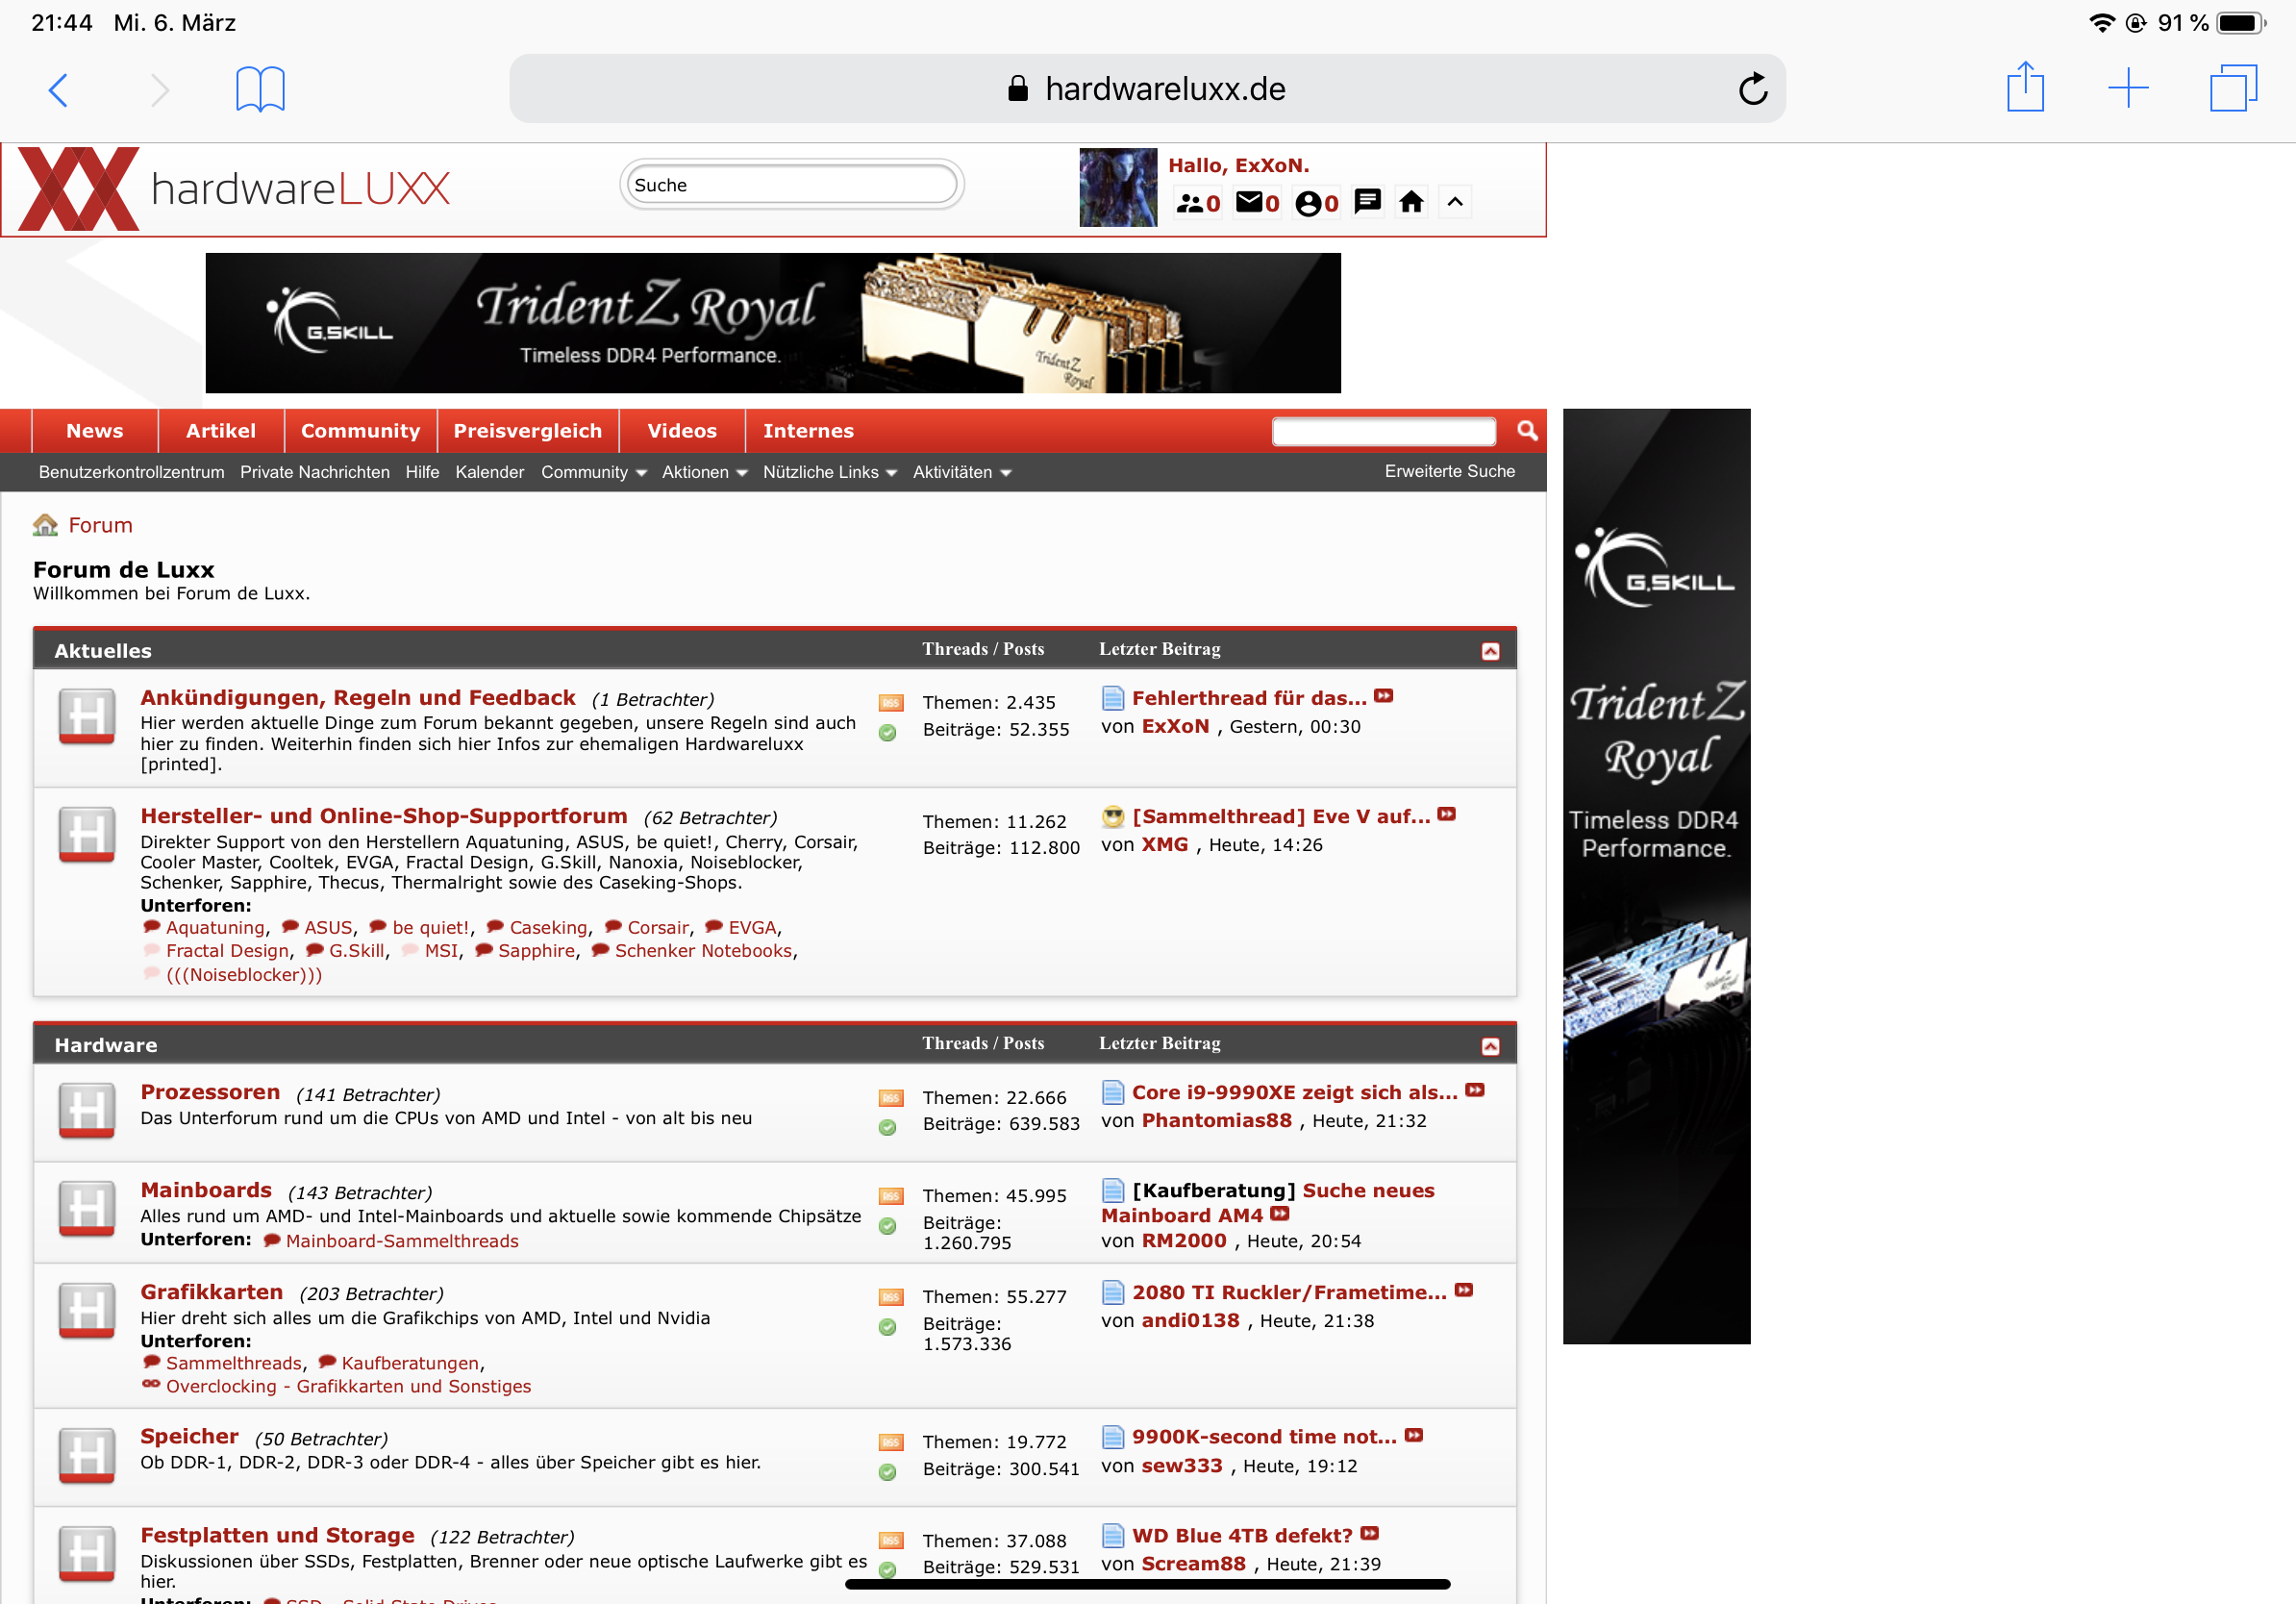This screenshot has width=2296, height=1604.
Task: Open the chat bubble icon in header
Action: (1367, 202)
